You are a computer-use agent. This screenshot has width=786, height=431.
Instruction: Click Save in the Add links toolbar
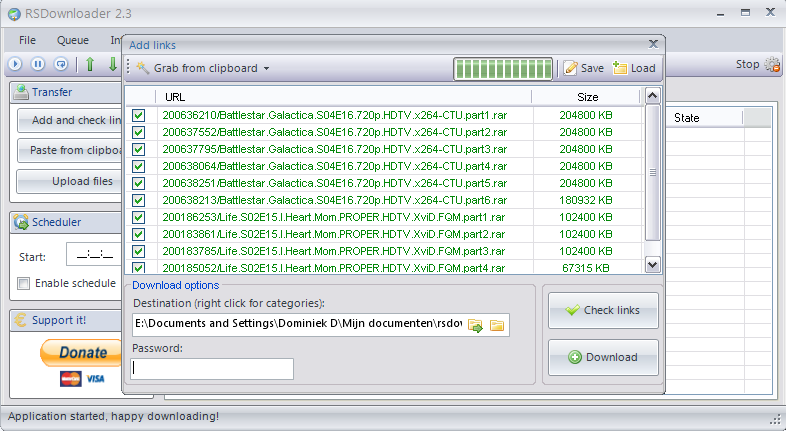click(583, 68)
